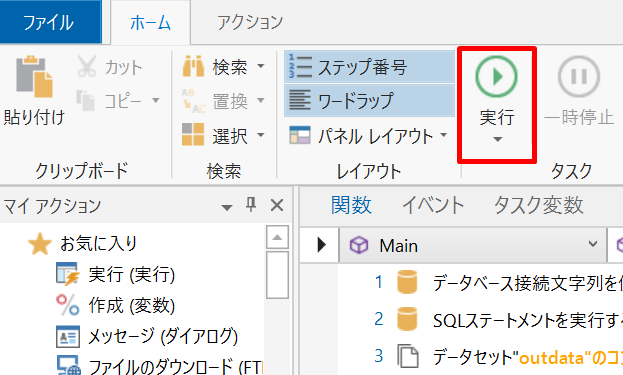Click the FTP download monitor icon
The width and height of the screenshot is (623, 375).
[x=68, y=365]
